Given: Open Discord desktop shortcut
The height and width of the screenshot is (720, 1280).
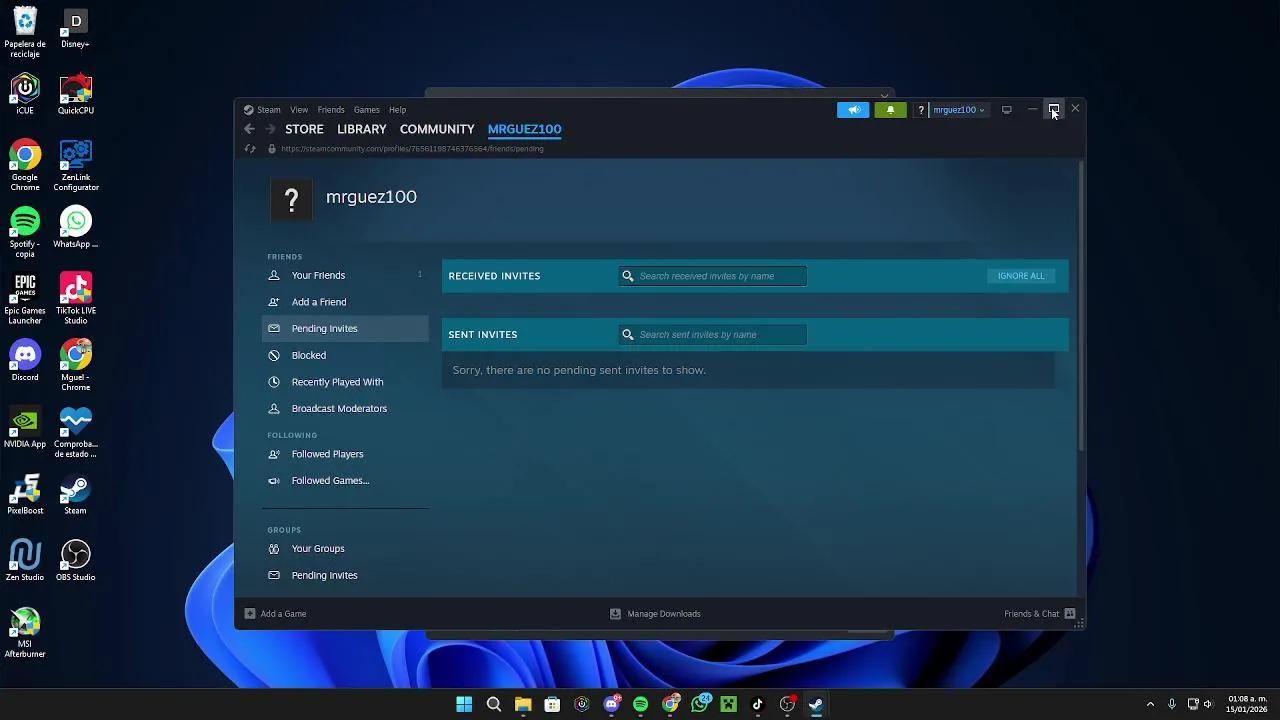Looking at the screenshot, I should [25, 361].
